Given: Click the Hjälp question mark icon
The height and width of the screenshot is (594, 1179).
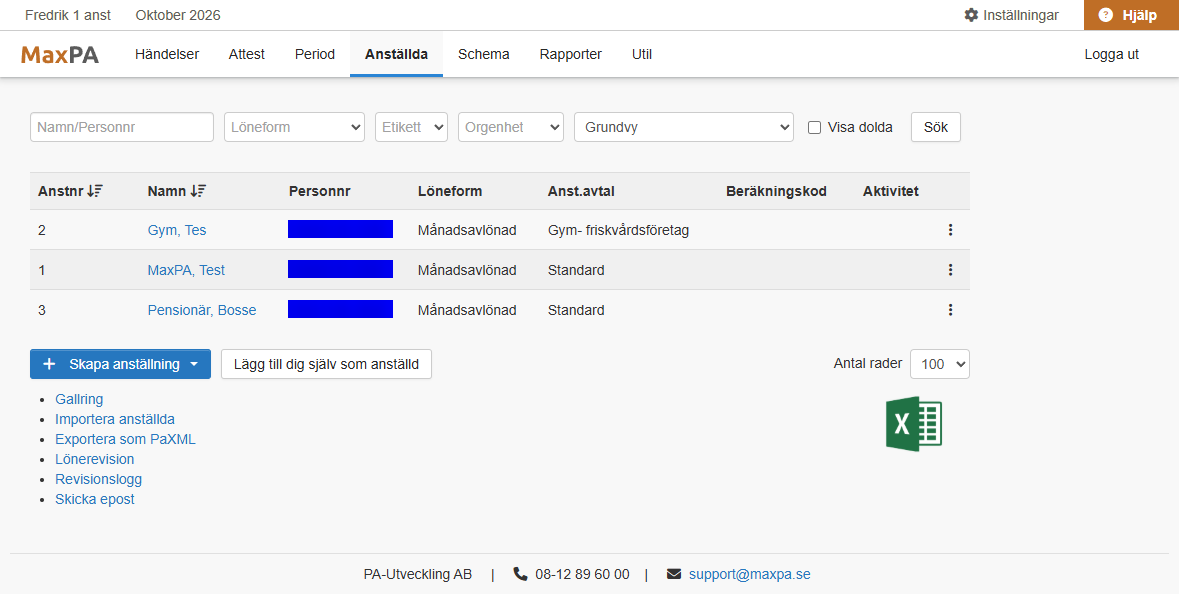Looking at the screenshot, I should pos(1105,15).
